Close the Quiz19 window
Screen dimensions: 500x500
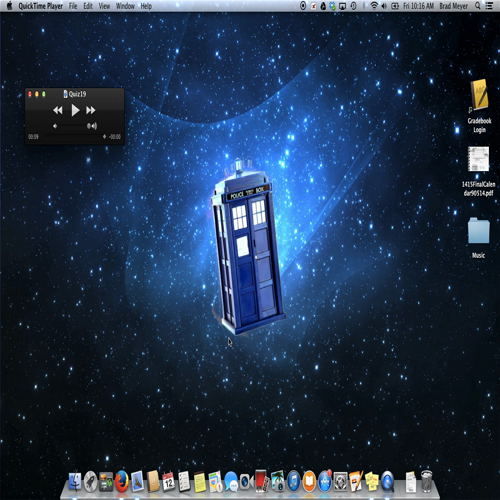pyautogui.click(x=30, y=94)
